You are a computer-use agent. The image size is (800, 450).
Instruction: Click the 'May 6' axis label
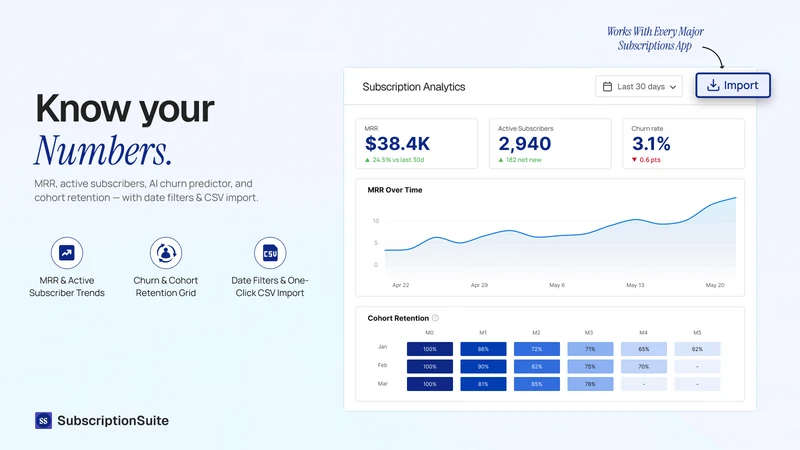pos(557,285)
